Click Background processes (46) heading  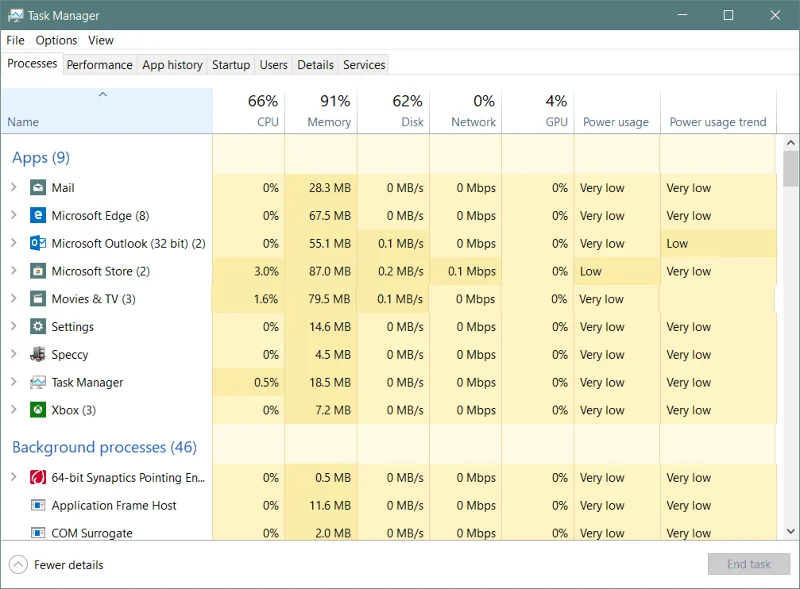(x=104, y=447)
